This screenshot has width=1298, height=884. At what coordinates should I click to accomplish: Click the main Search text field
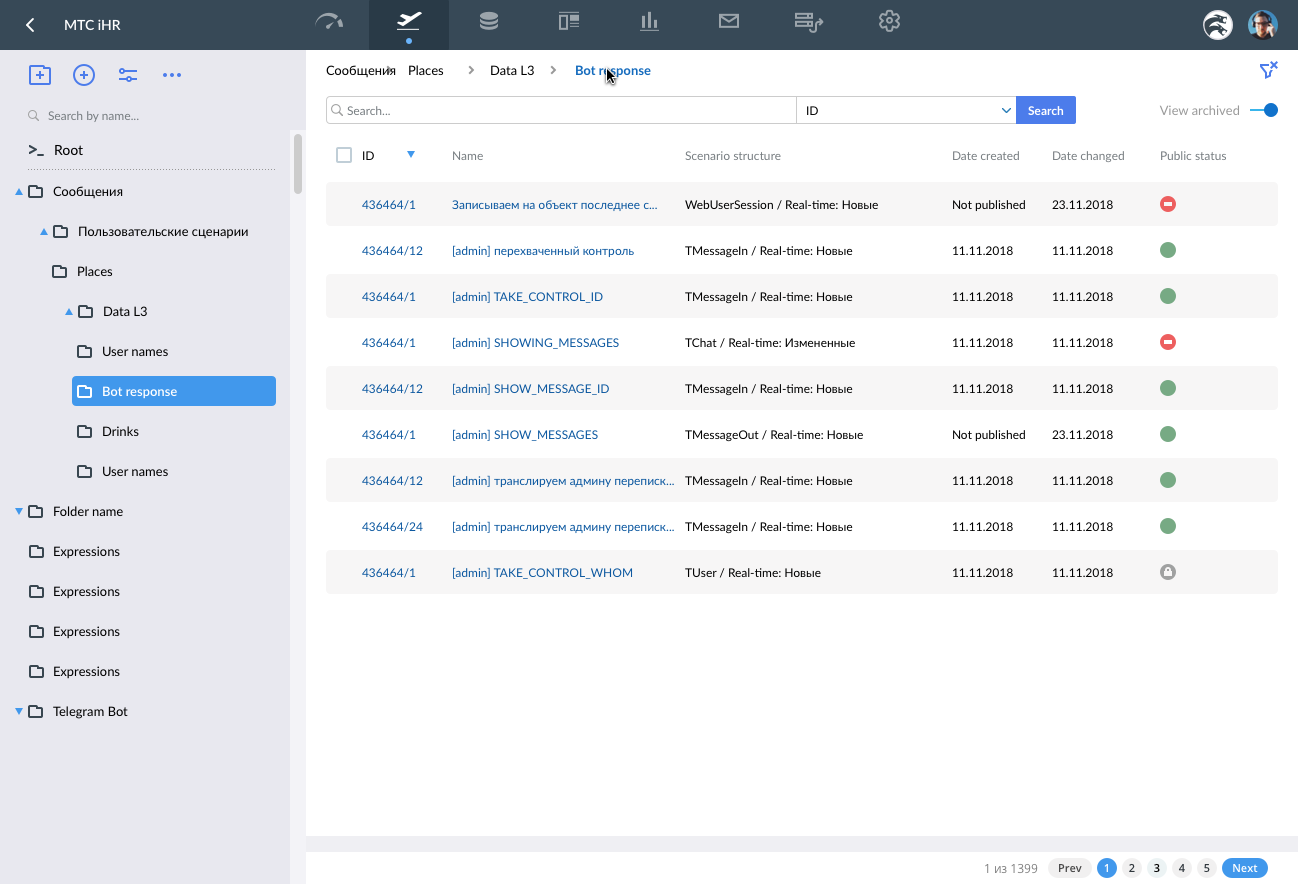(561, 110)
